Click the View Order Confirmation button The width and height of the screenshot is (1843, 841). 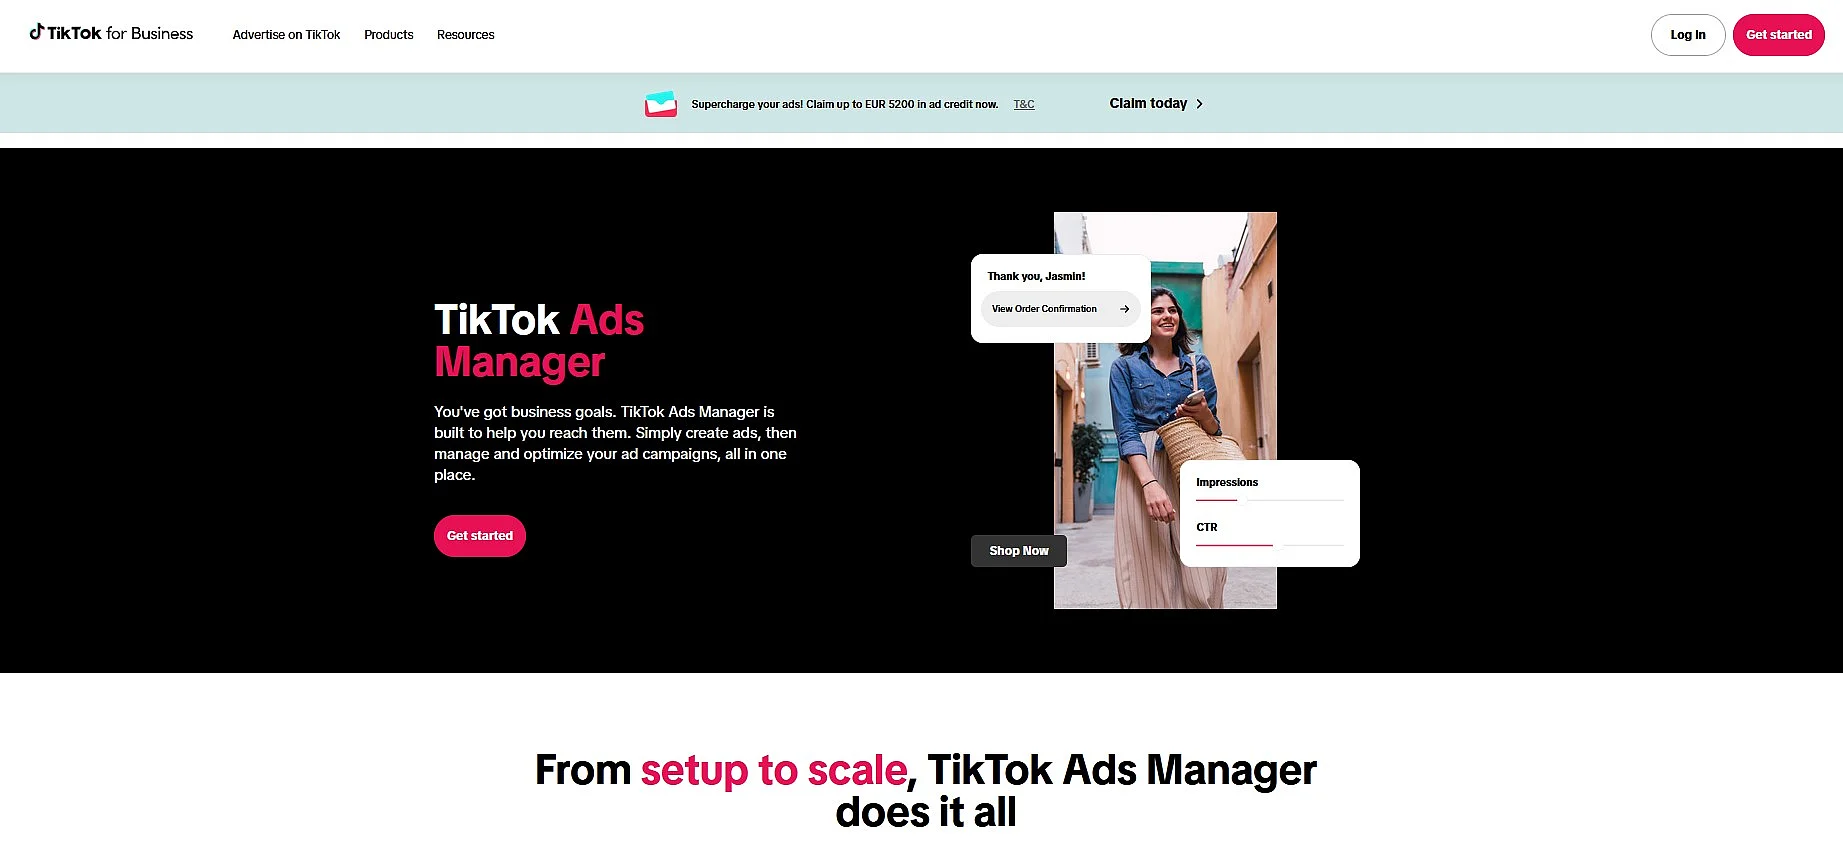click(x=1060, y=309)
